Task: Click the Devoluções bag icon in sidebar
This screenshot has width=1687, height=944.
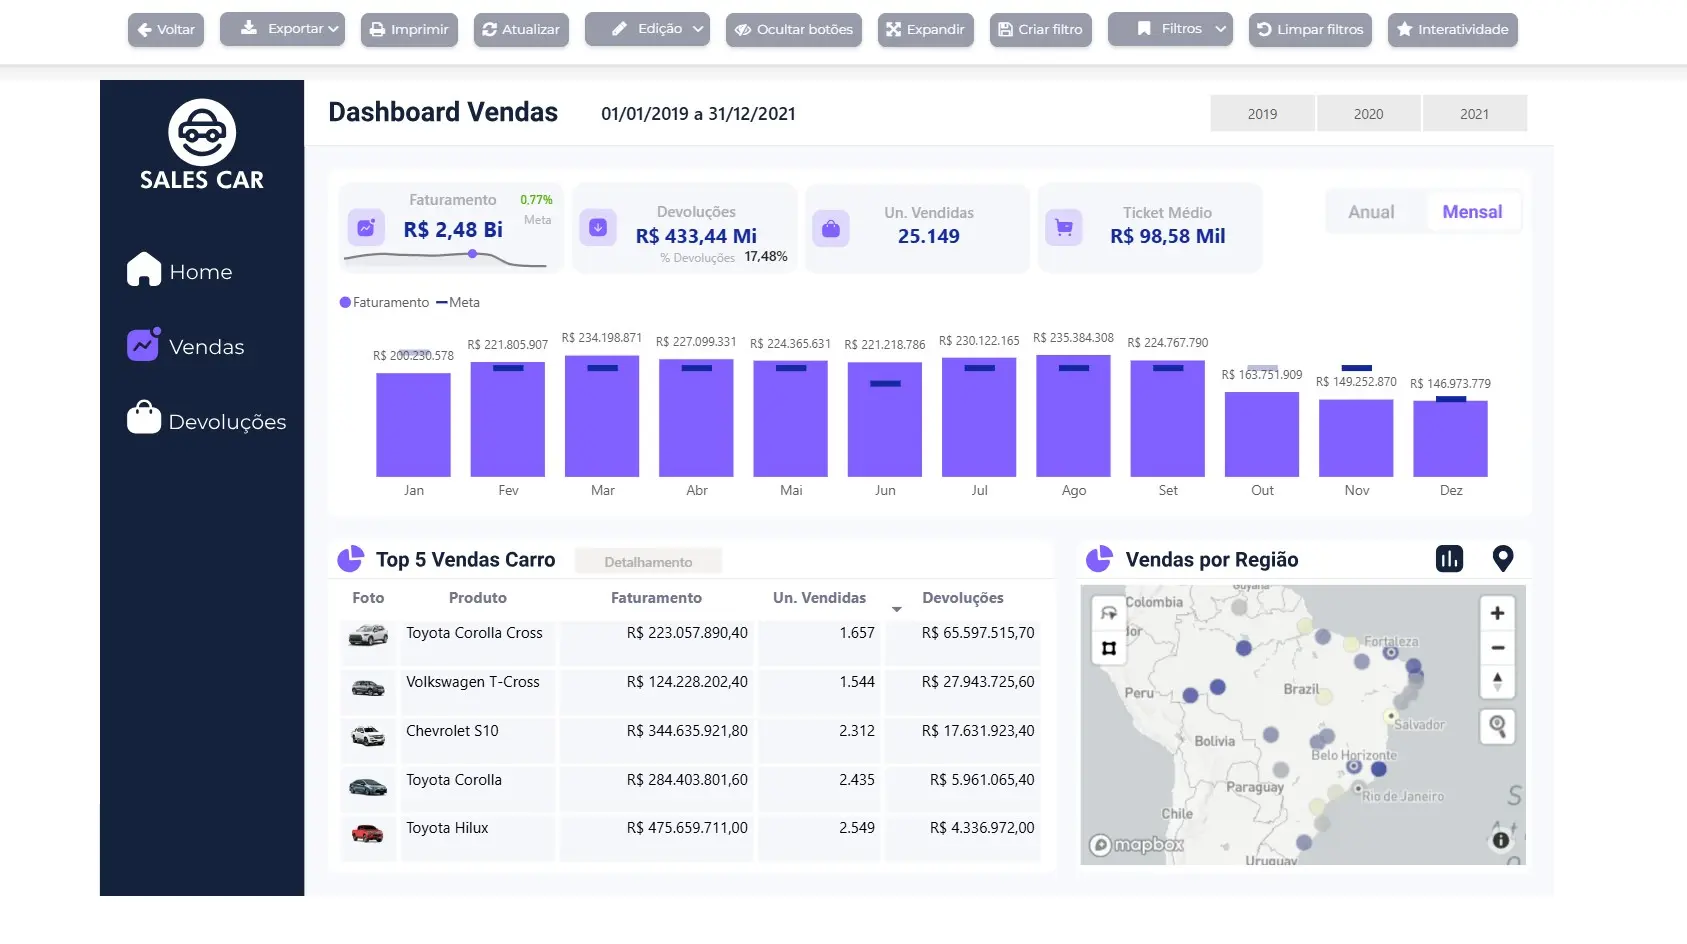Action: (144, 418)
